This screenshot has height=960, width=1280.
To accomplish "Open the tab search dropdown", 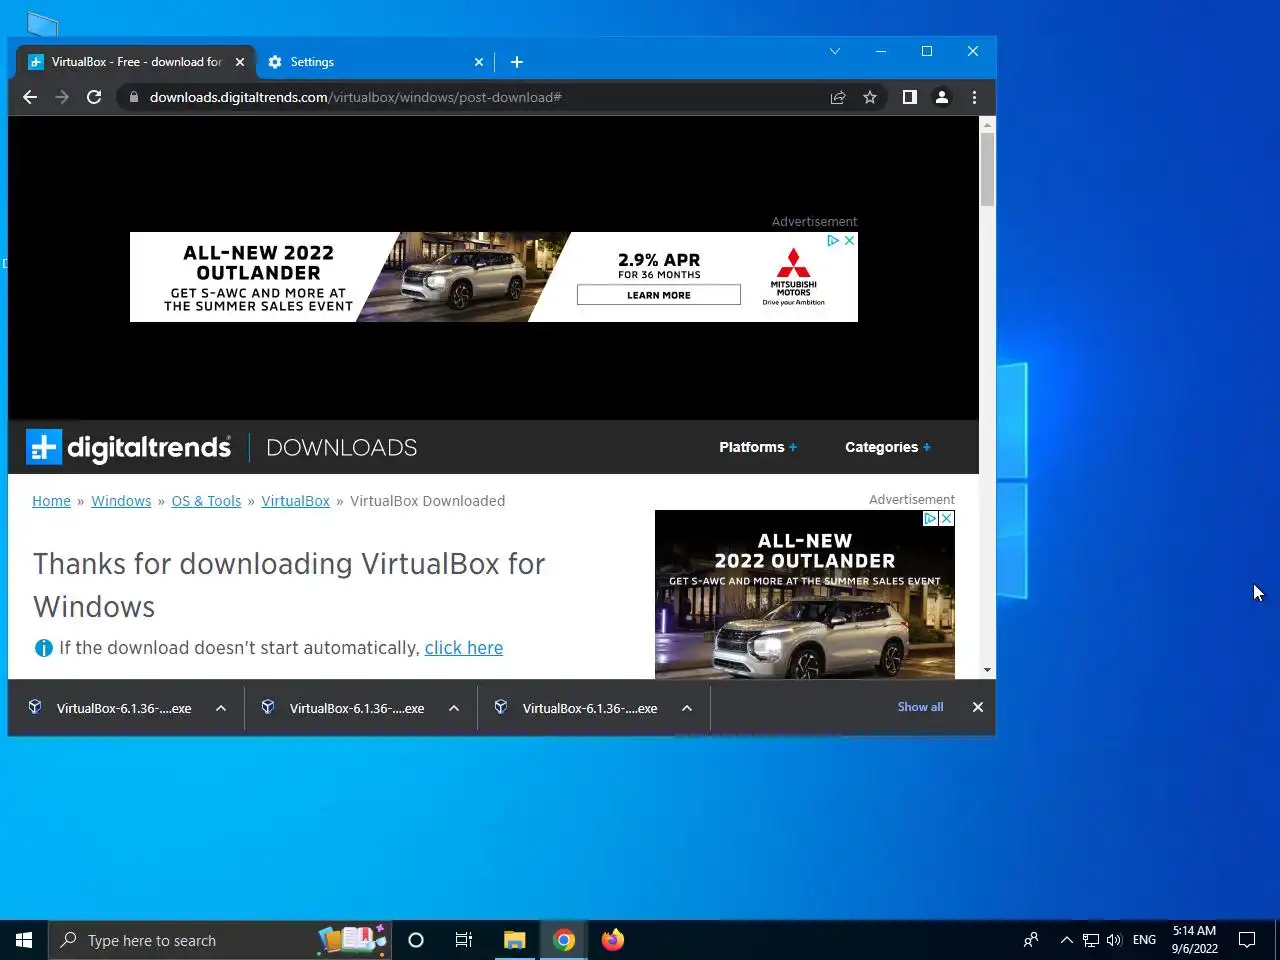I will point(835,51).
